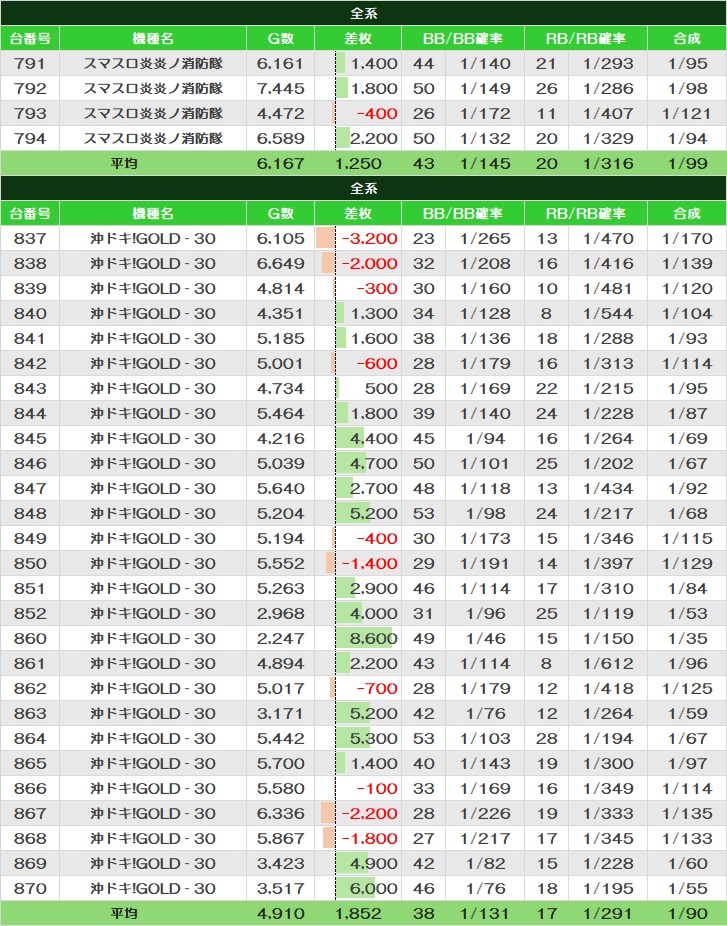
Task: Select the average G数 value 4.910
Action: [281, 914]
